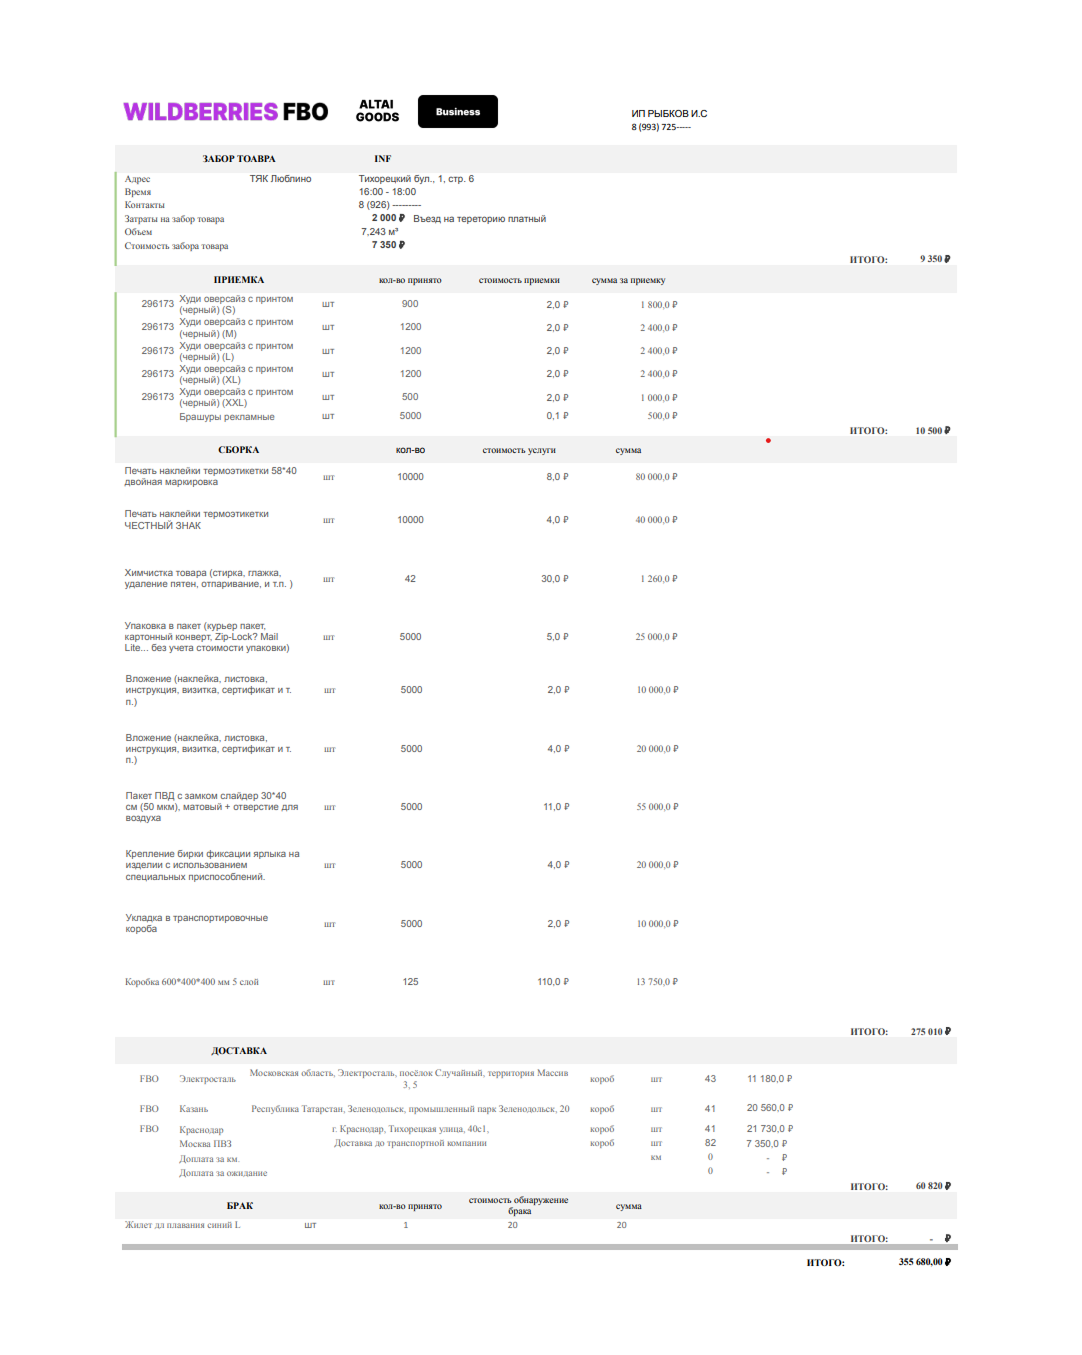Click the Доплата за ожидание label
This screenshot has height=1355, width=1082.
coord(223,1173)
